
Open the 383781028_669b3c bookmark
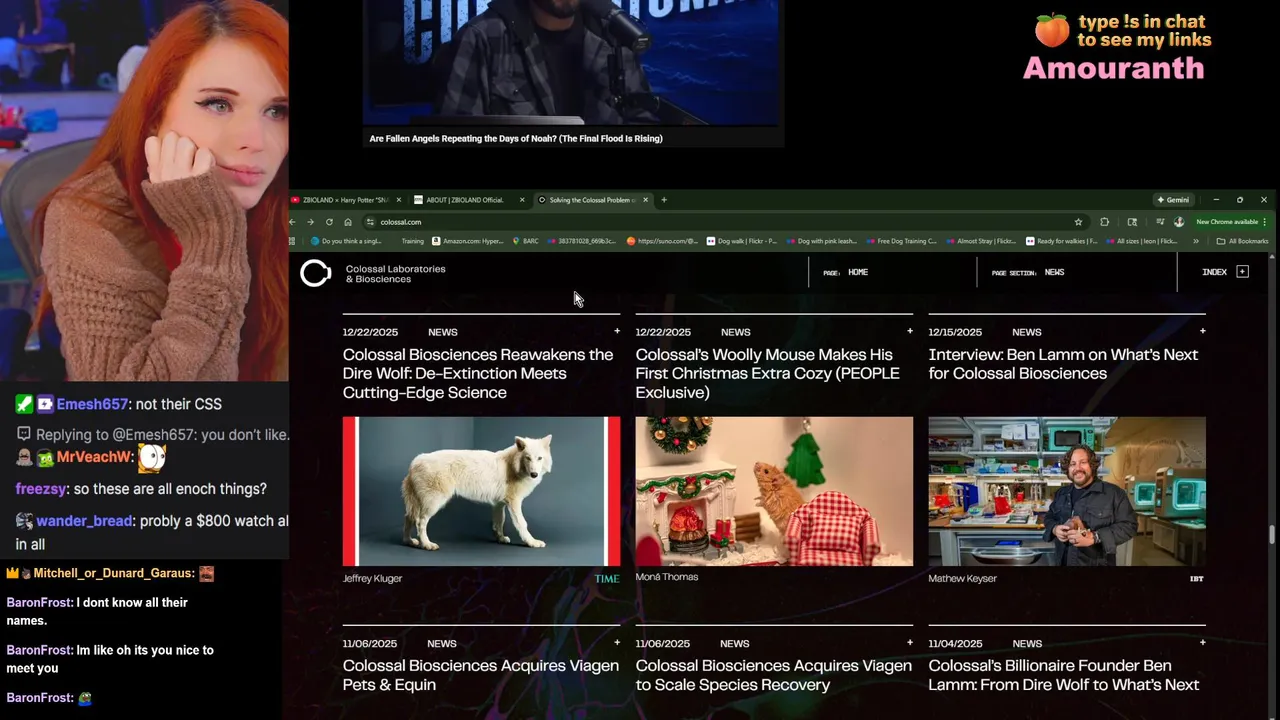pos(582,241)
